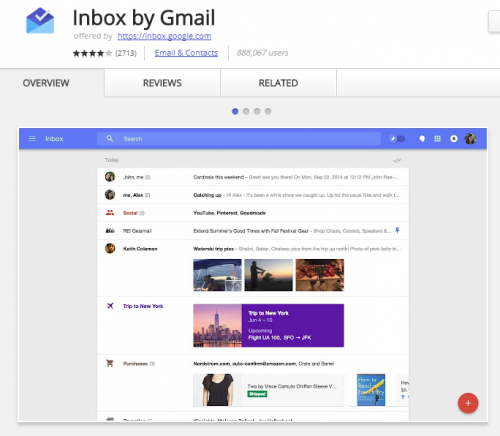Screen dimensions: 500x436
Task: Click the (2713) review count
Action: point(126,53)
